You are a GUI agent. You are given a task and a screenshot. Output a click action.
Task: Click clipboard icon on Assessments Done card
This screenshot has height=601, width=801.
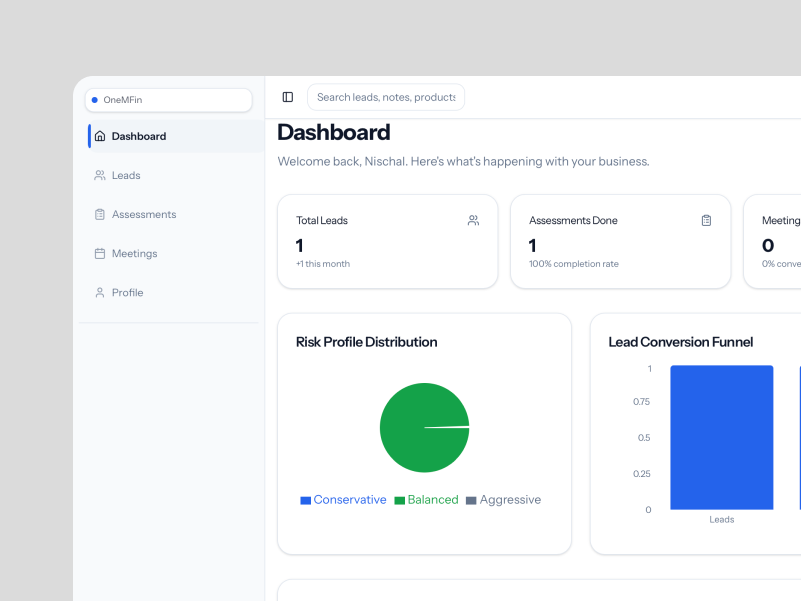click(706, 220)
